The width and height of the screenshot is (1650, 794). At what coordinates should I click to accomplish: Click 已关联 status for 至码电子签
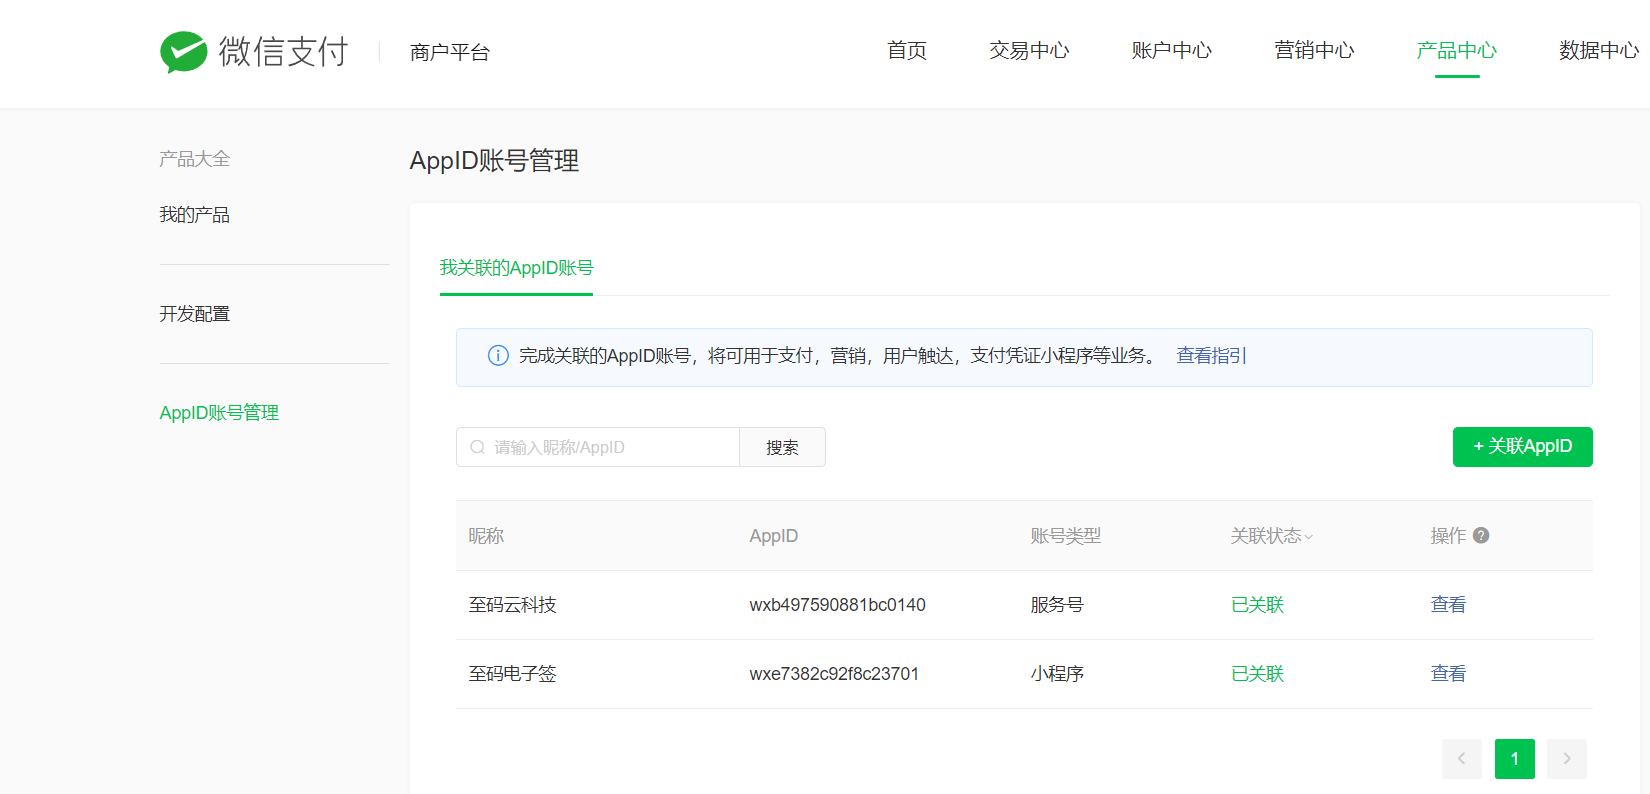[x=1257, y=674]
